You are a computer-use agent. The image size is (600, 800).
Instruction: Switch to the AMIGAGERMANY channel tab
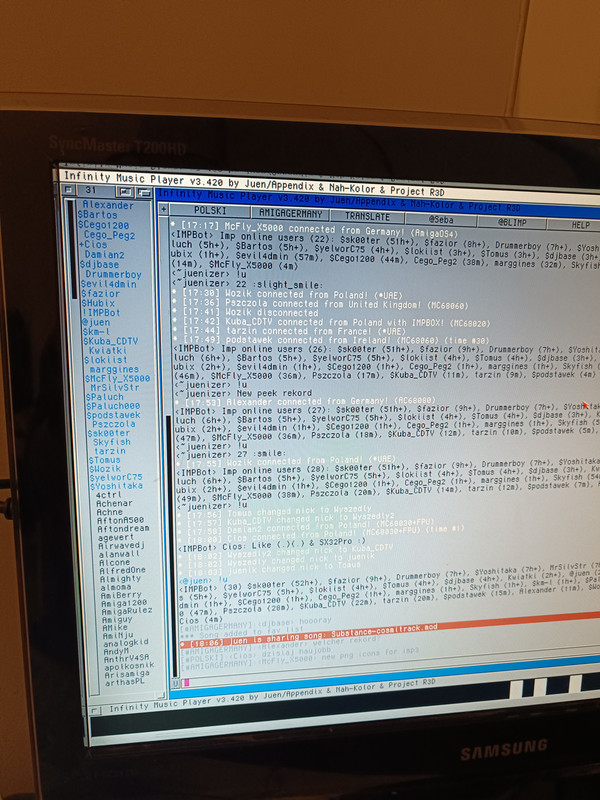coord(290,213)
